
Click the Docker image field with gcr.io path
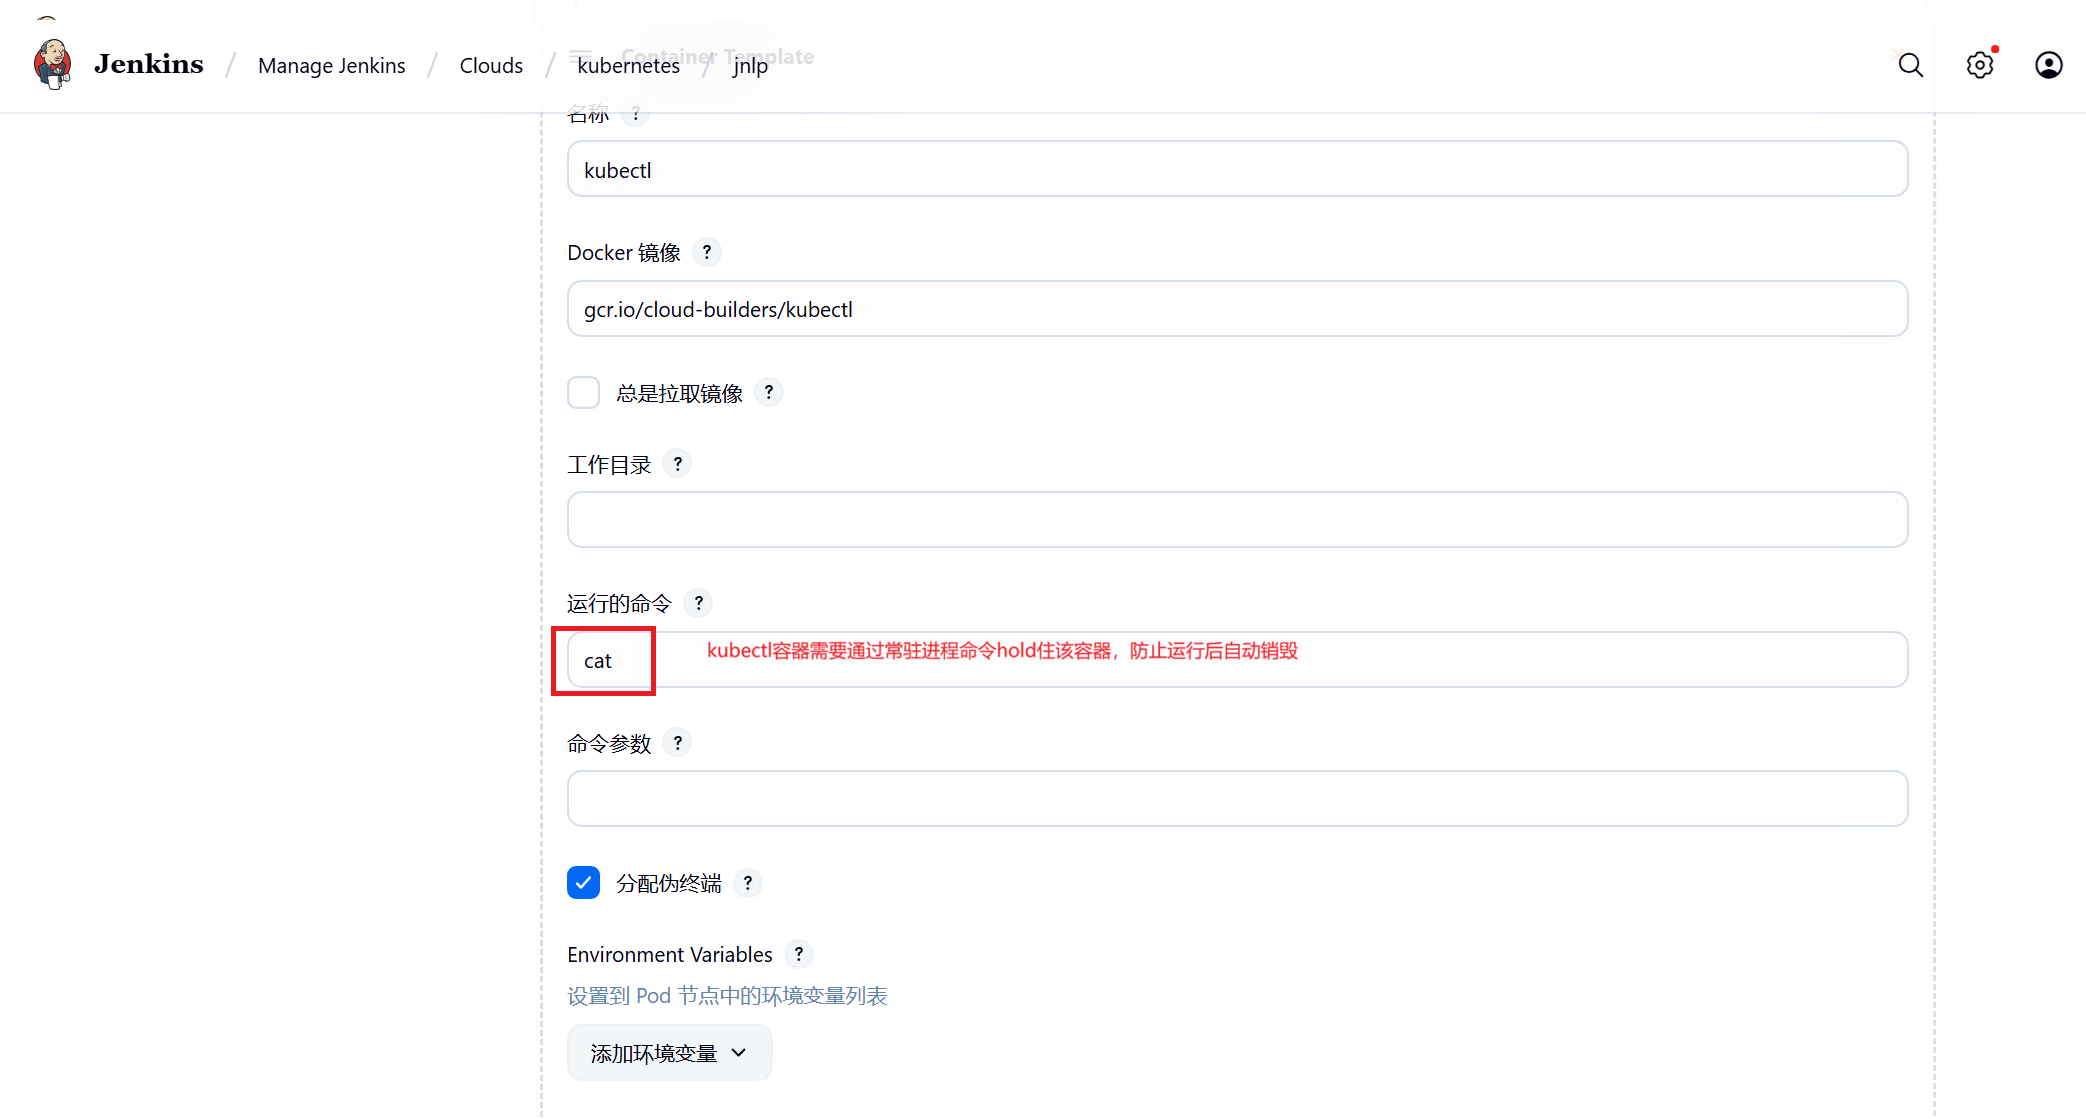1237,309
